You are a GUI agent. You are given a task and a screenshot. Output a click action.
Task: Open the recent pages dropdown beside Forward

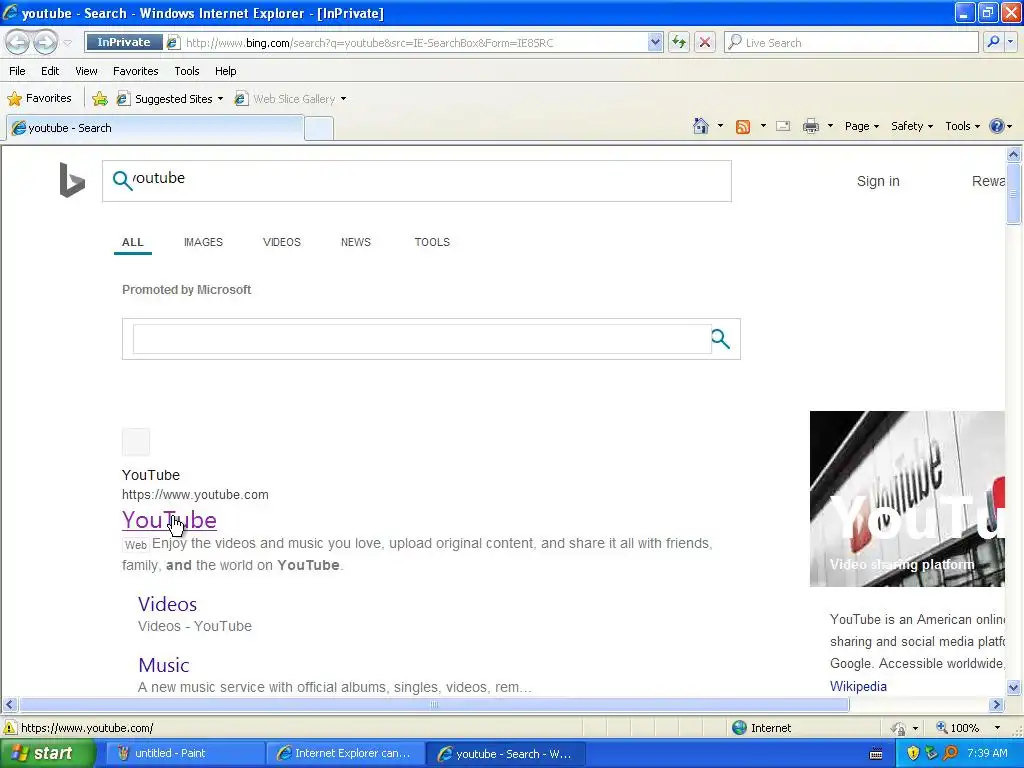pyautogui.click(x=67, y=43)
